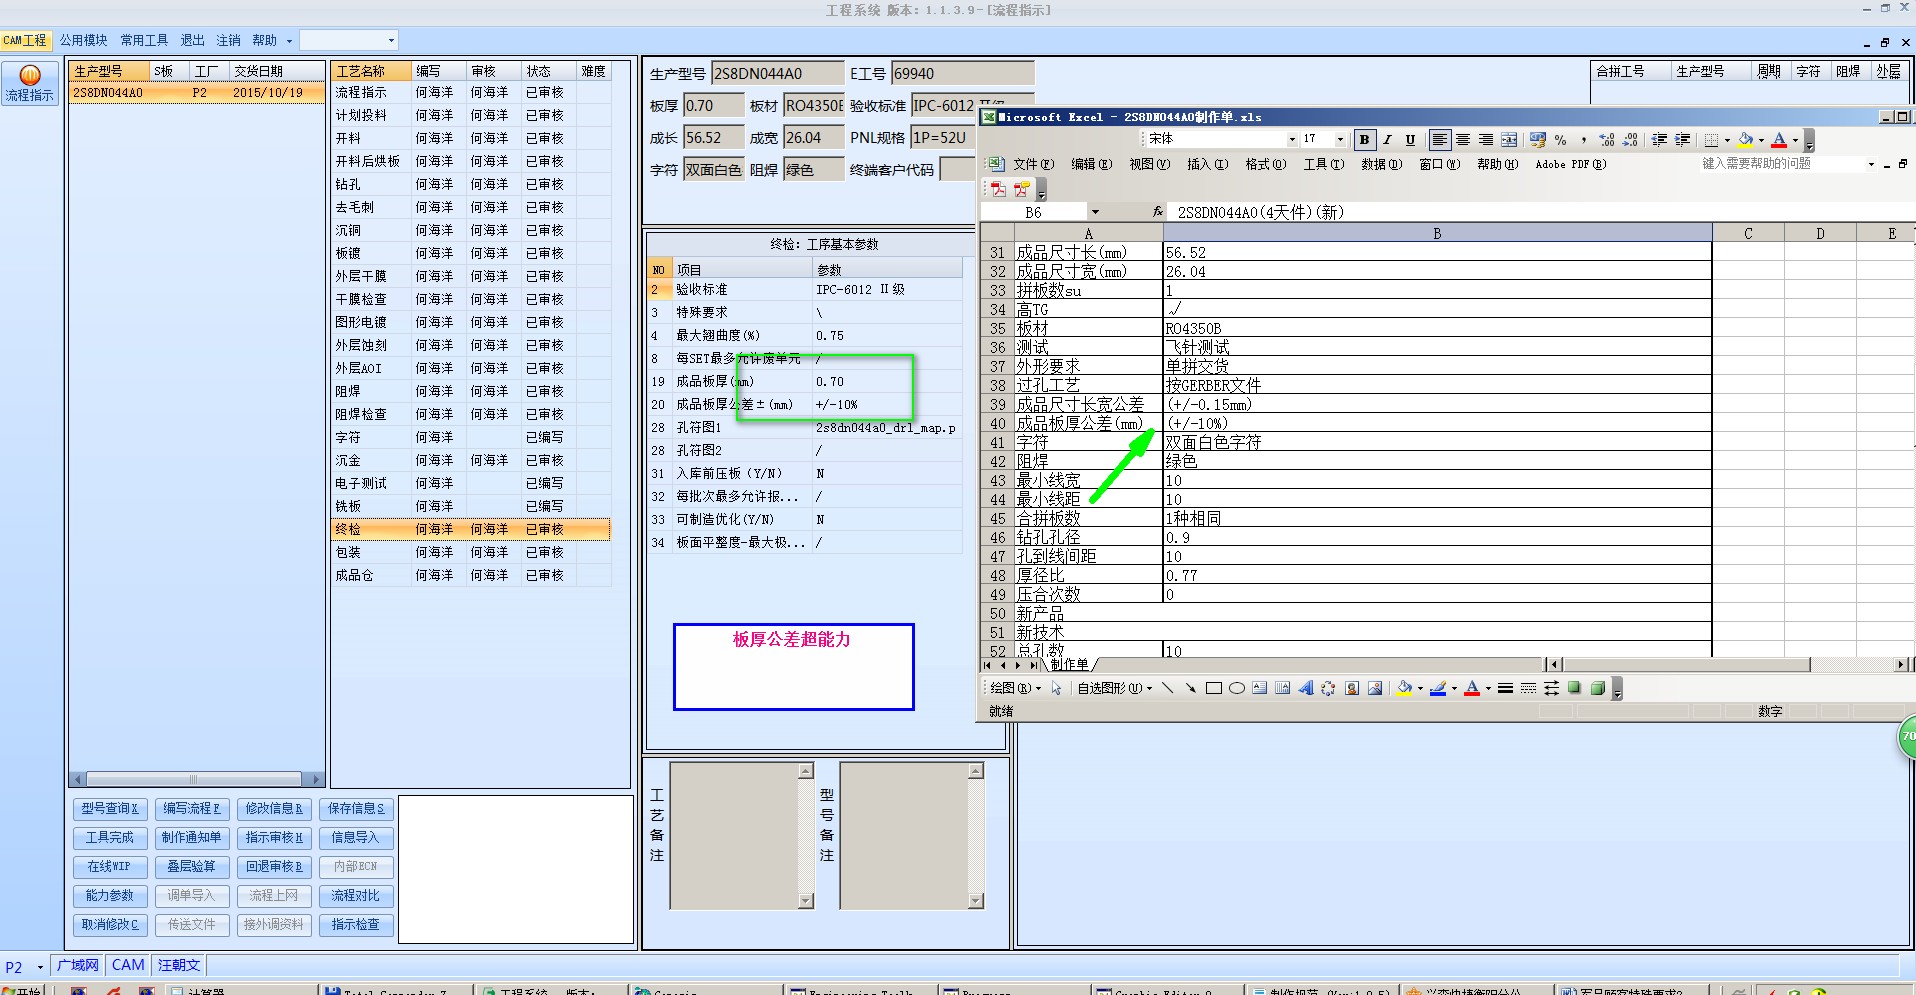Apply currency style in Excel toolbar
Viewport: 1916px width, 995px height.
(1538, 140)
